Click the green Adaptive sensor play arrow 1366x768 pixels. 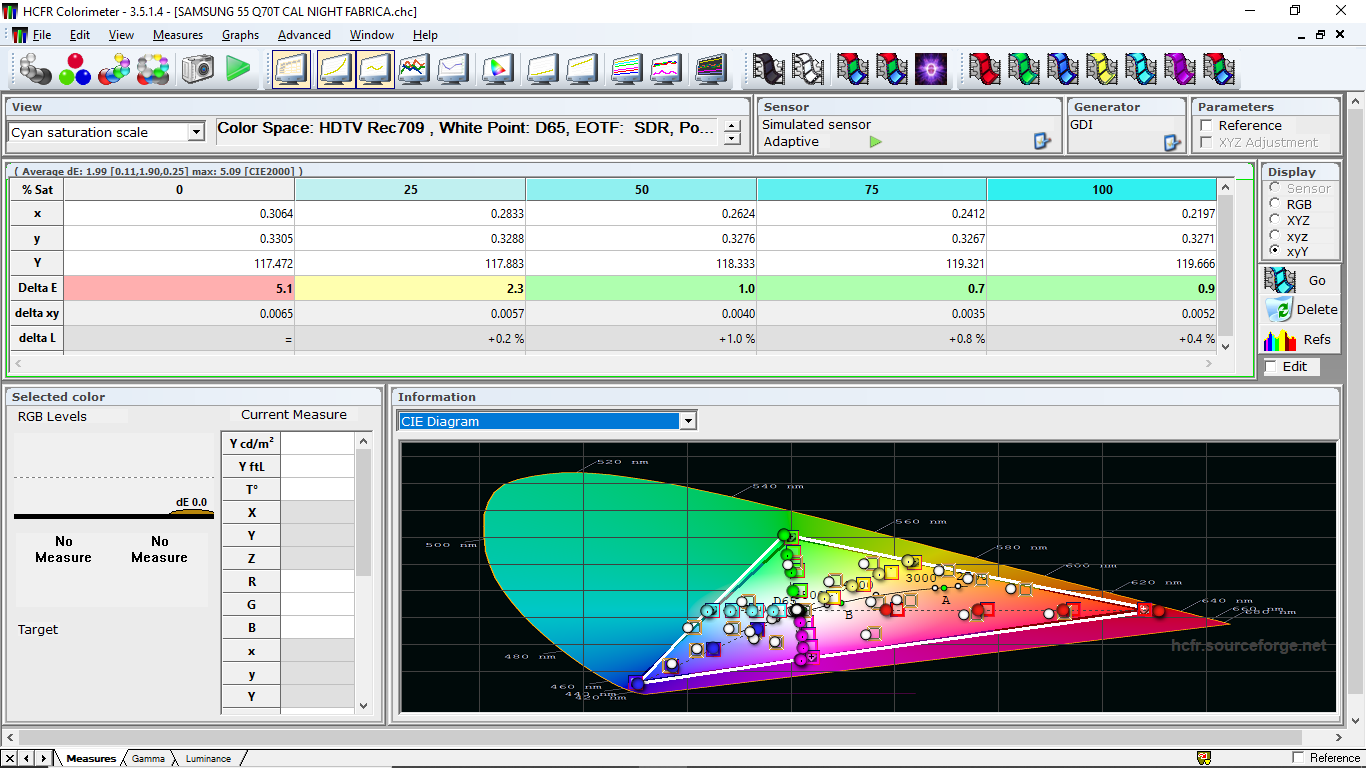click(876, 142)
